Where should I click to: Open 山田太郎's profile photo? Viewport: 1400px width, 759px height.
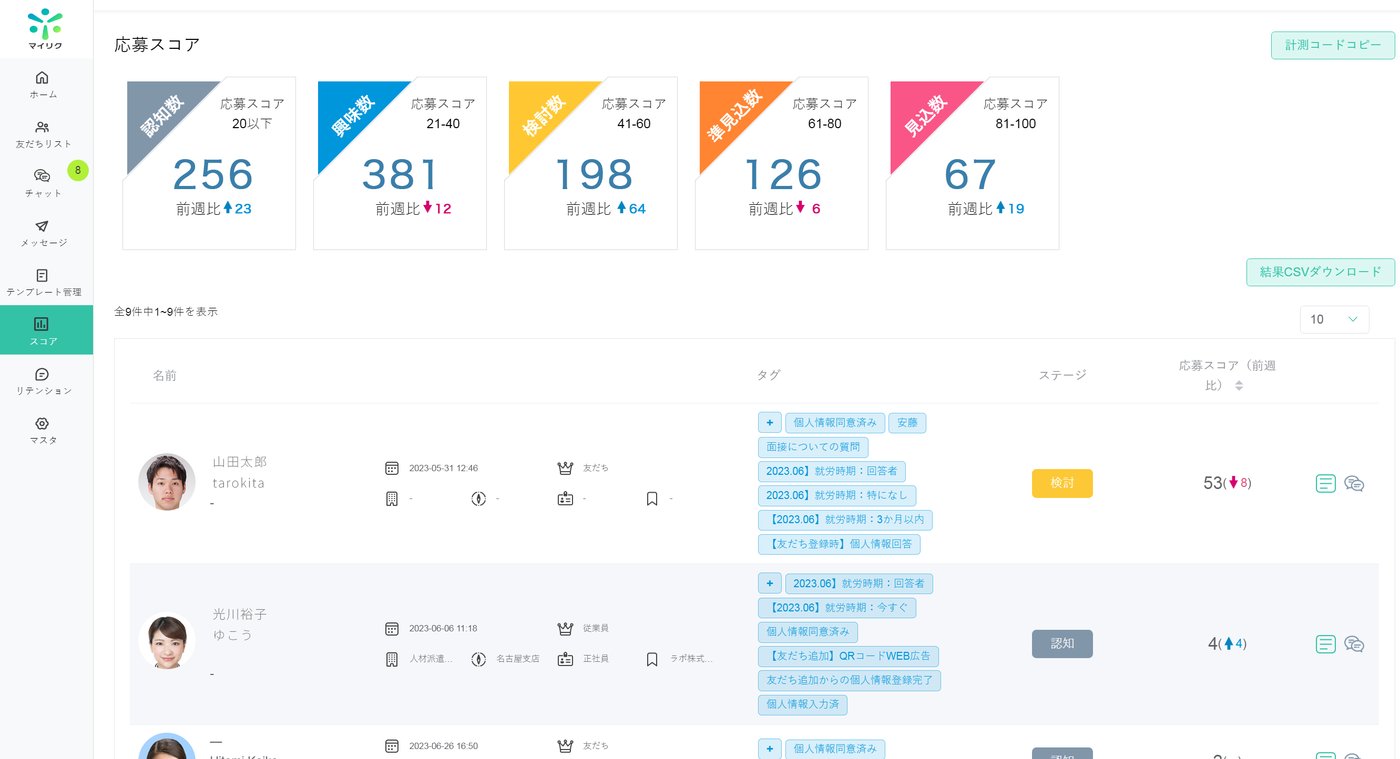click(x=167, y=482)
